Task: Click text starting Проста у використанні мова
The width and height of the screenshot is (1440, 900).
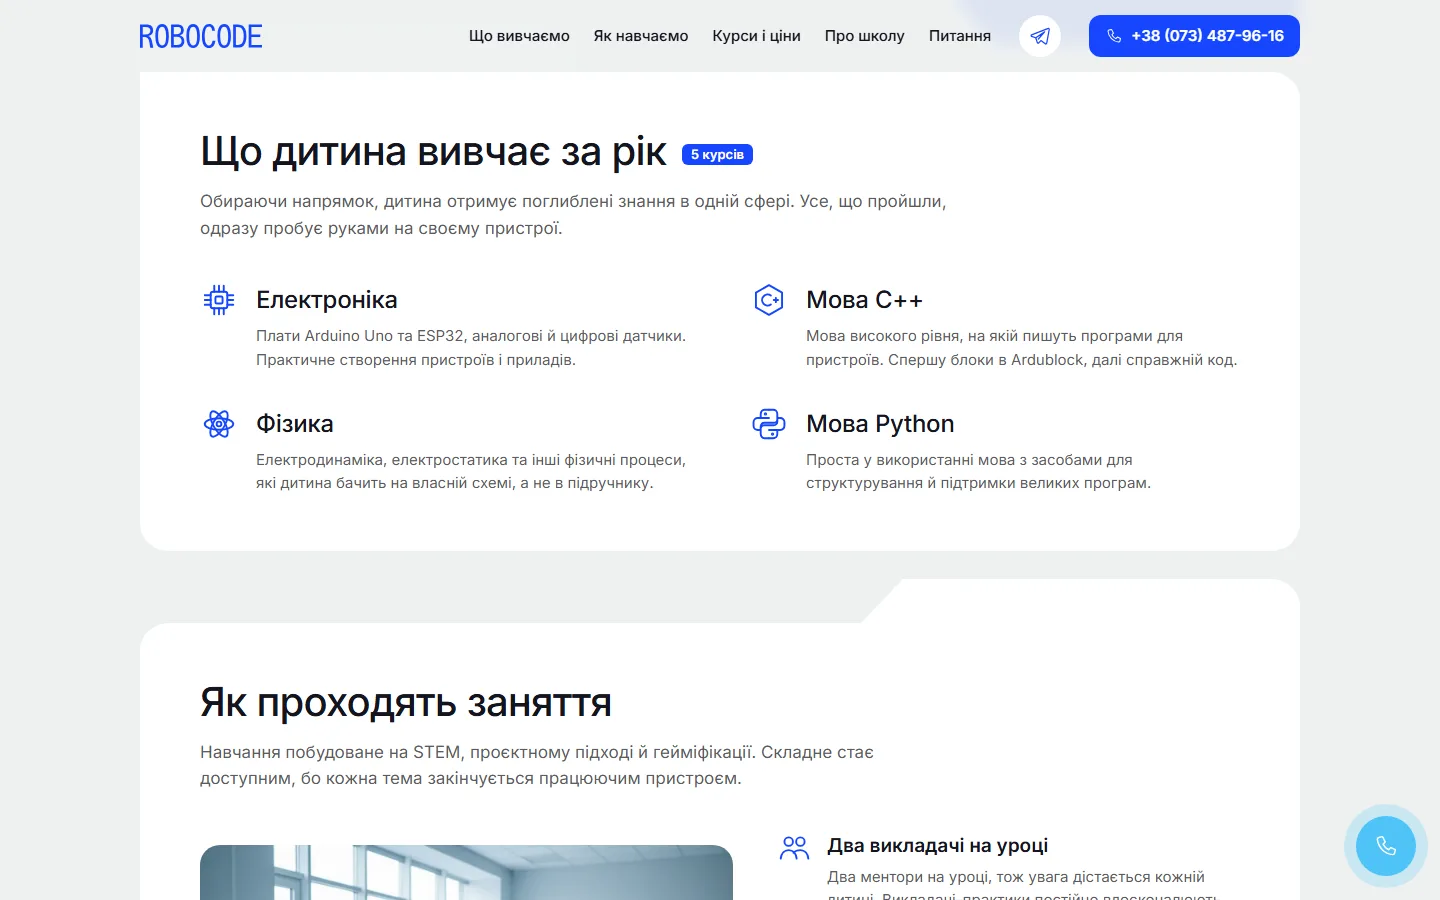Action: (x=978, y=471)
